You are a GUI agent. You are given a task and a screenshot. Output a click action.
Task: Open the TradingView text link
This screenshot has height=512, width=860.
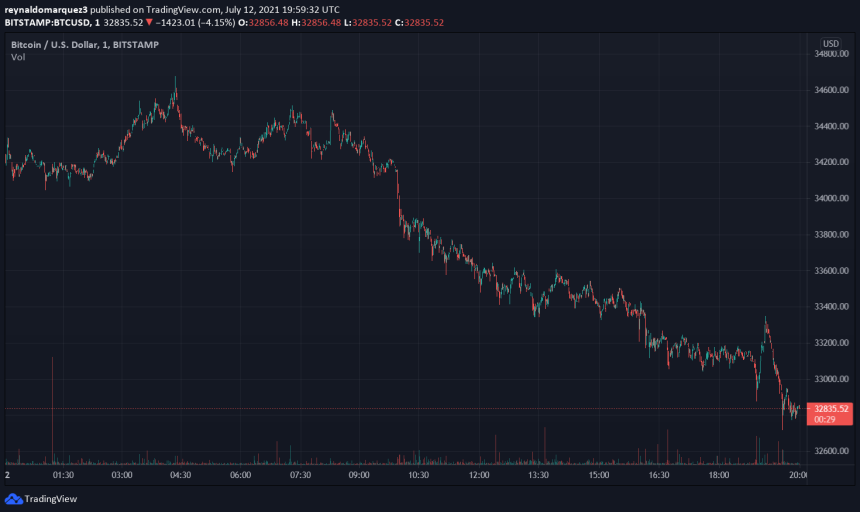coord(50,499)
